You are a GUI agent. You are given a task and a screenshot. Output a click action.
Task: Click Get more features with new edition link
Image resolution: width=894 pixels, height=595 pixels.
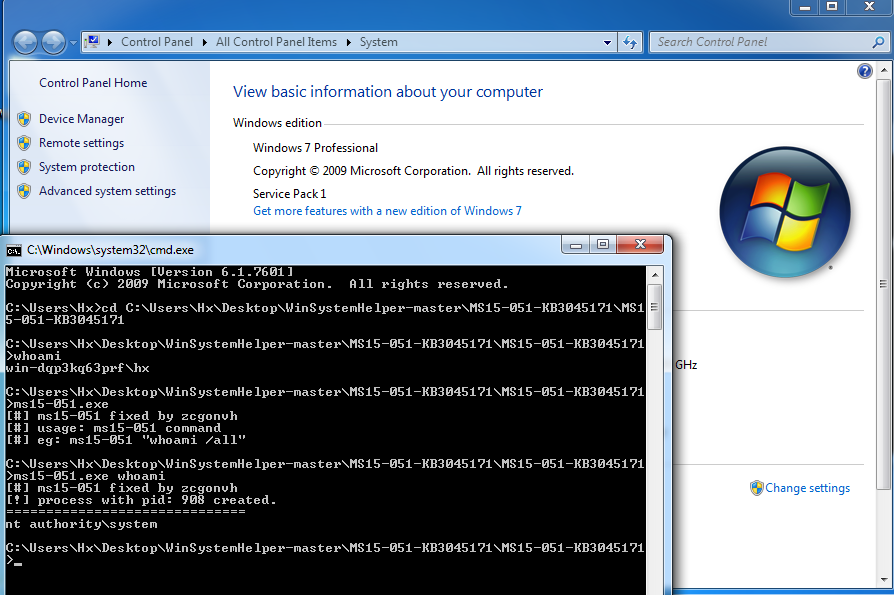tap(387, 211)
